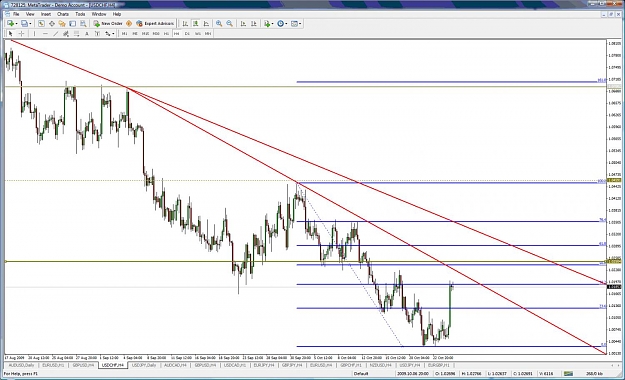The width and height of the screenshot is (625, 380).
Task: Toggle the Market Watch panel
Action: click(41, 24)
